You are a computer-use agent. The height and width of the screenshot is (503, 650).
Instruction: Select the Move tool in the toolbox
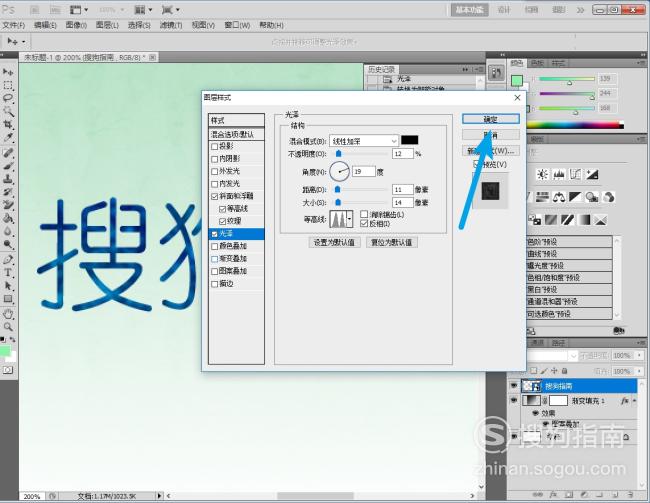pyautogui.click(x=8, y=72)
